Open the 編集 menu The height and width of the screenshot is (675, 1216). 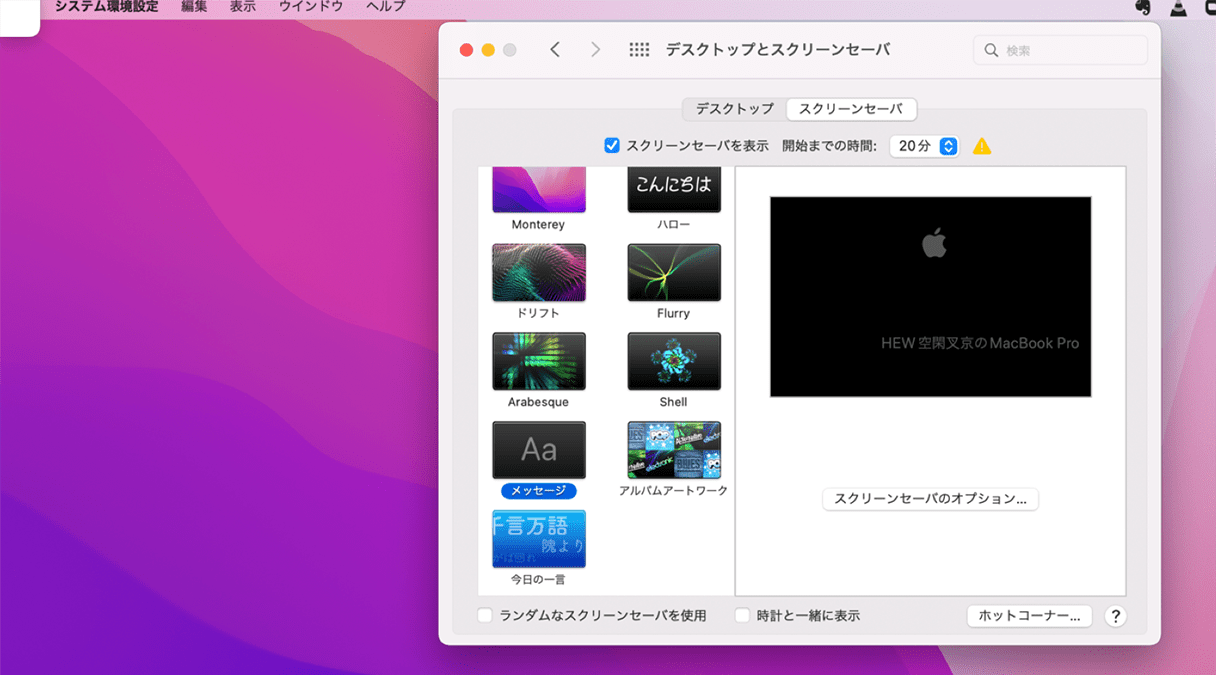tap(194, 7)
